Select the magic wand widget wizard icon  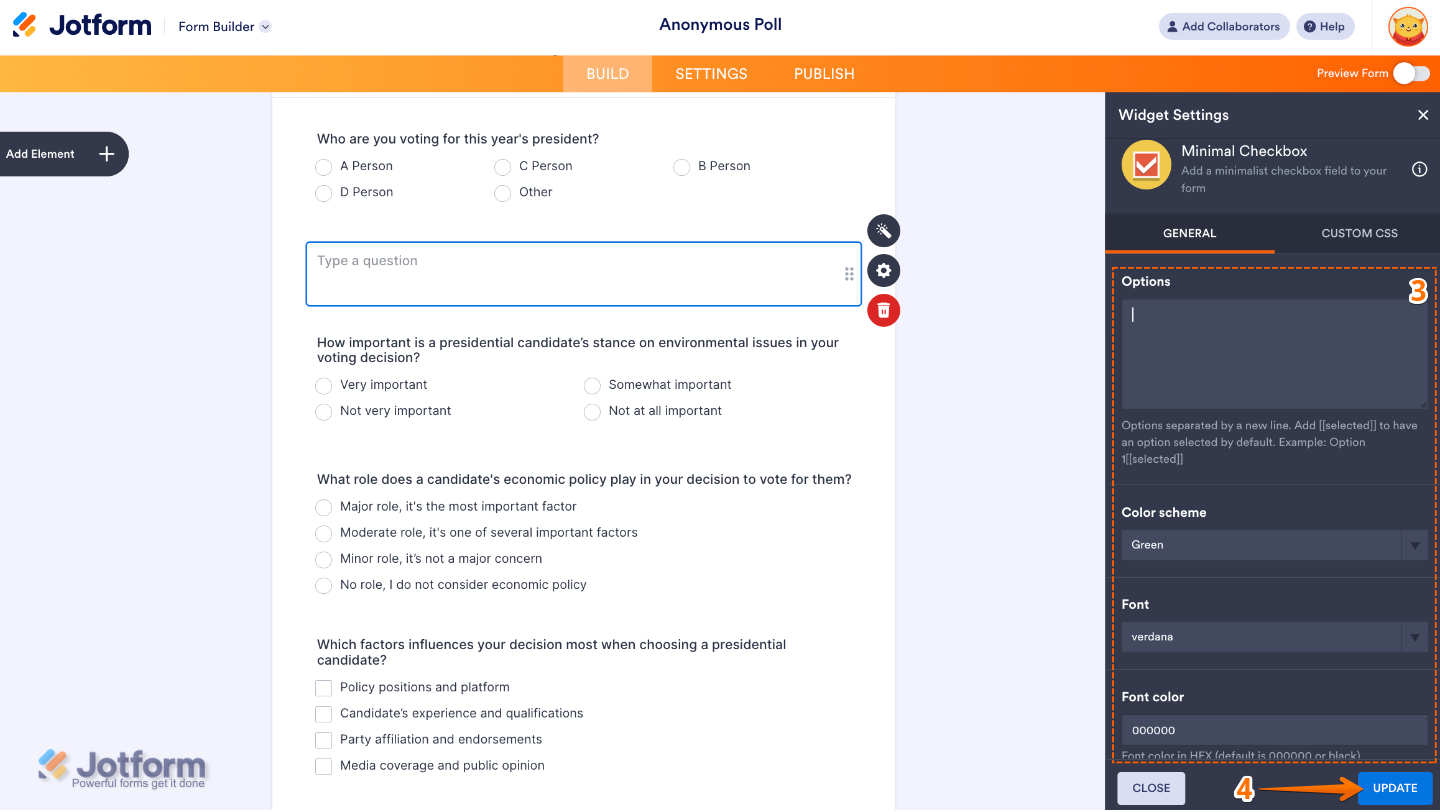point(883,230)
